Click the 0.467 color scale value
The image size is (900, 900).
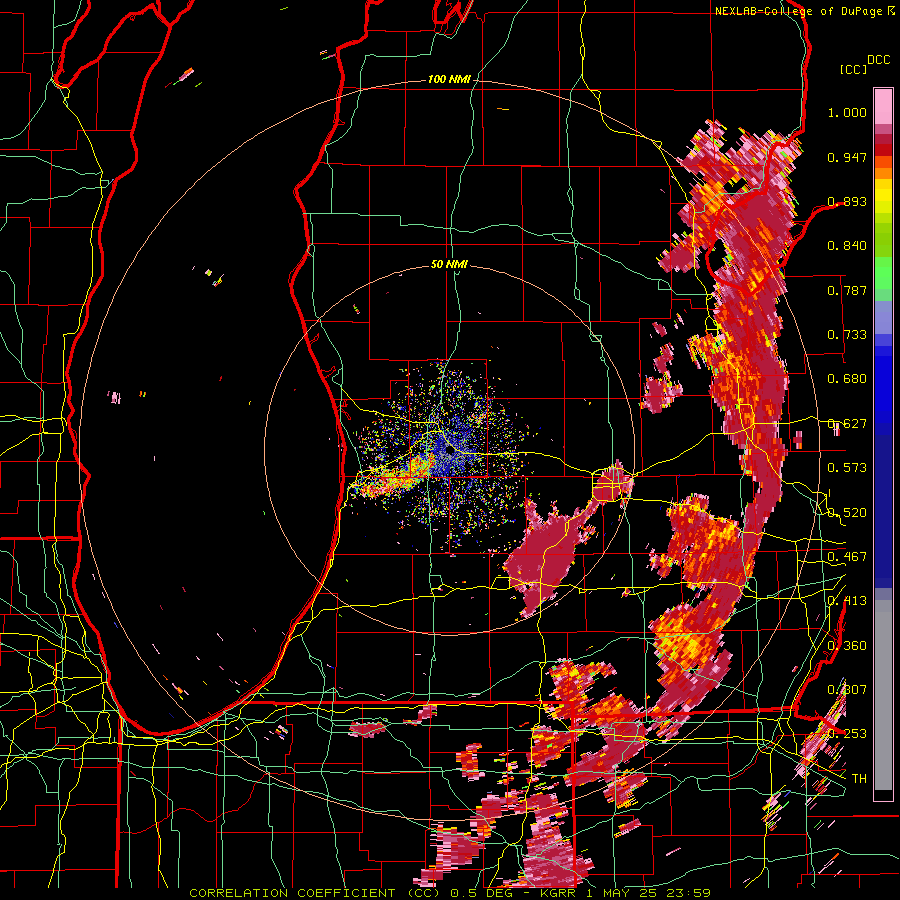click(x=847, y=557)
